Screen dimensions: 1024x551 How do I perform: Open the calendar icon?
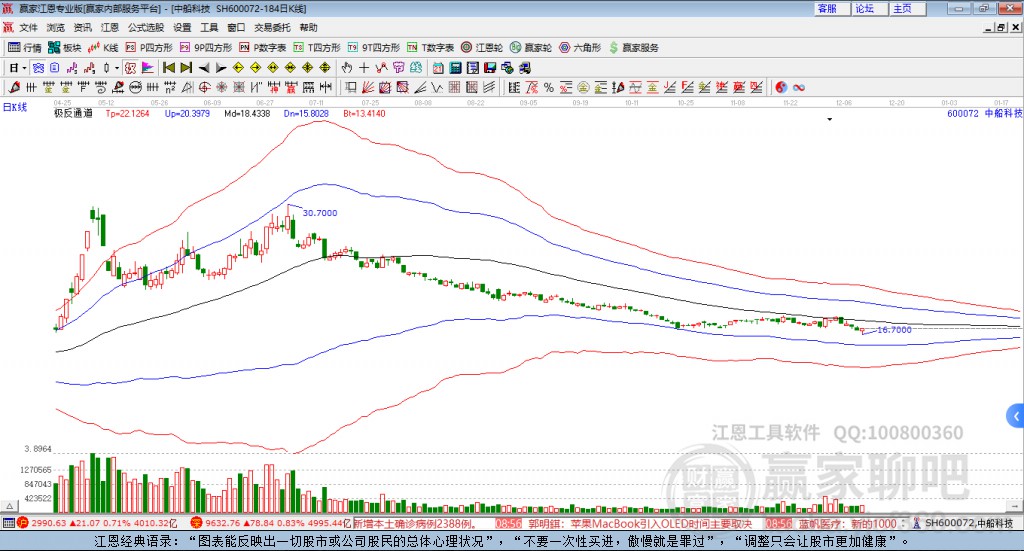click(x=438, y=68)
